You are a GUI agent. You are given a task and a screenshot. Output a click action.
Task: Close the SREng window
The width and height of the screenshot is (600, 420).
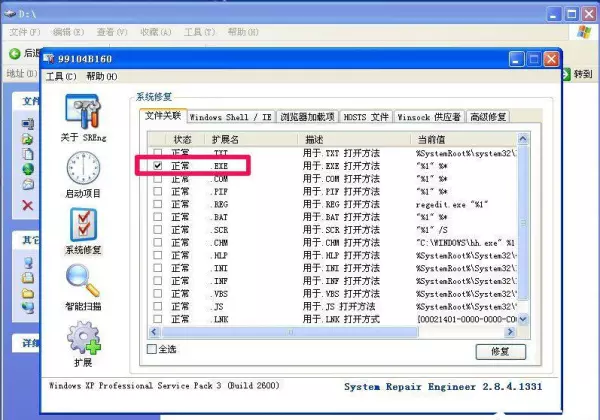(551, 59)
